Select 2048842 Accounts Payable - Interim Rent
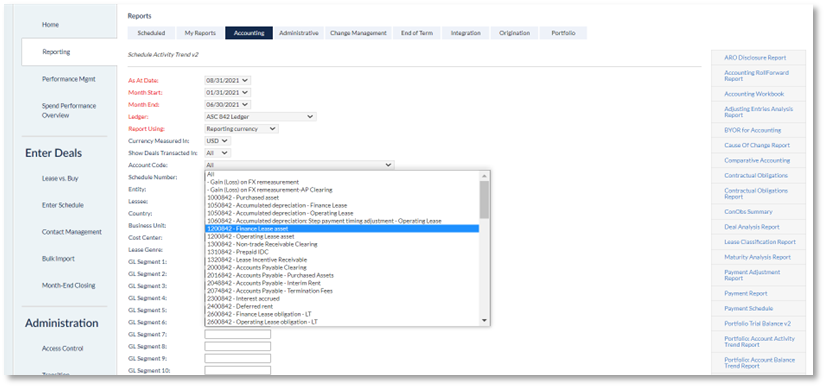The image size is (825, 387). click(x=342, y=283)
